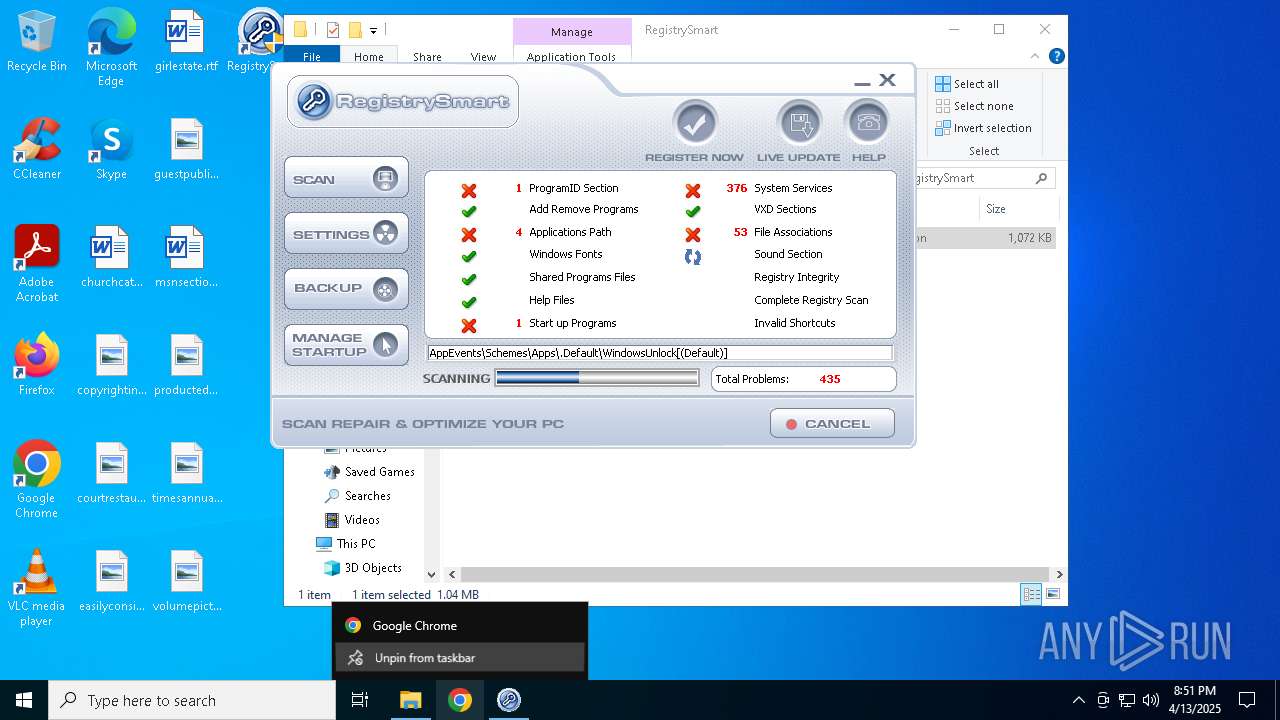Cancel the running registry scan

(832, 423)
